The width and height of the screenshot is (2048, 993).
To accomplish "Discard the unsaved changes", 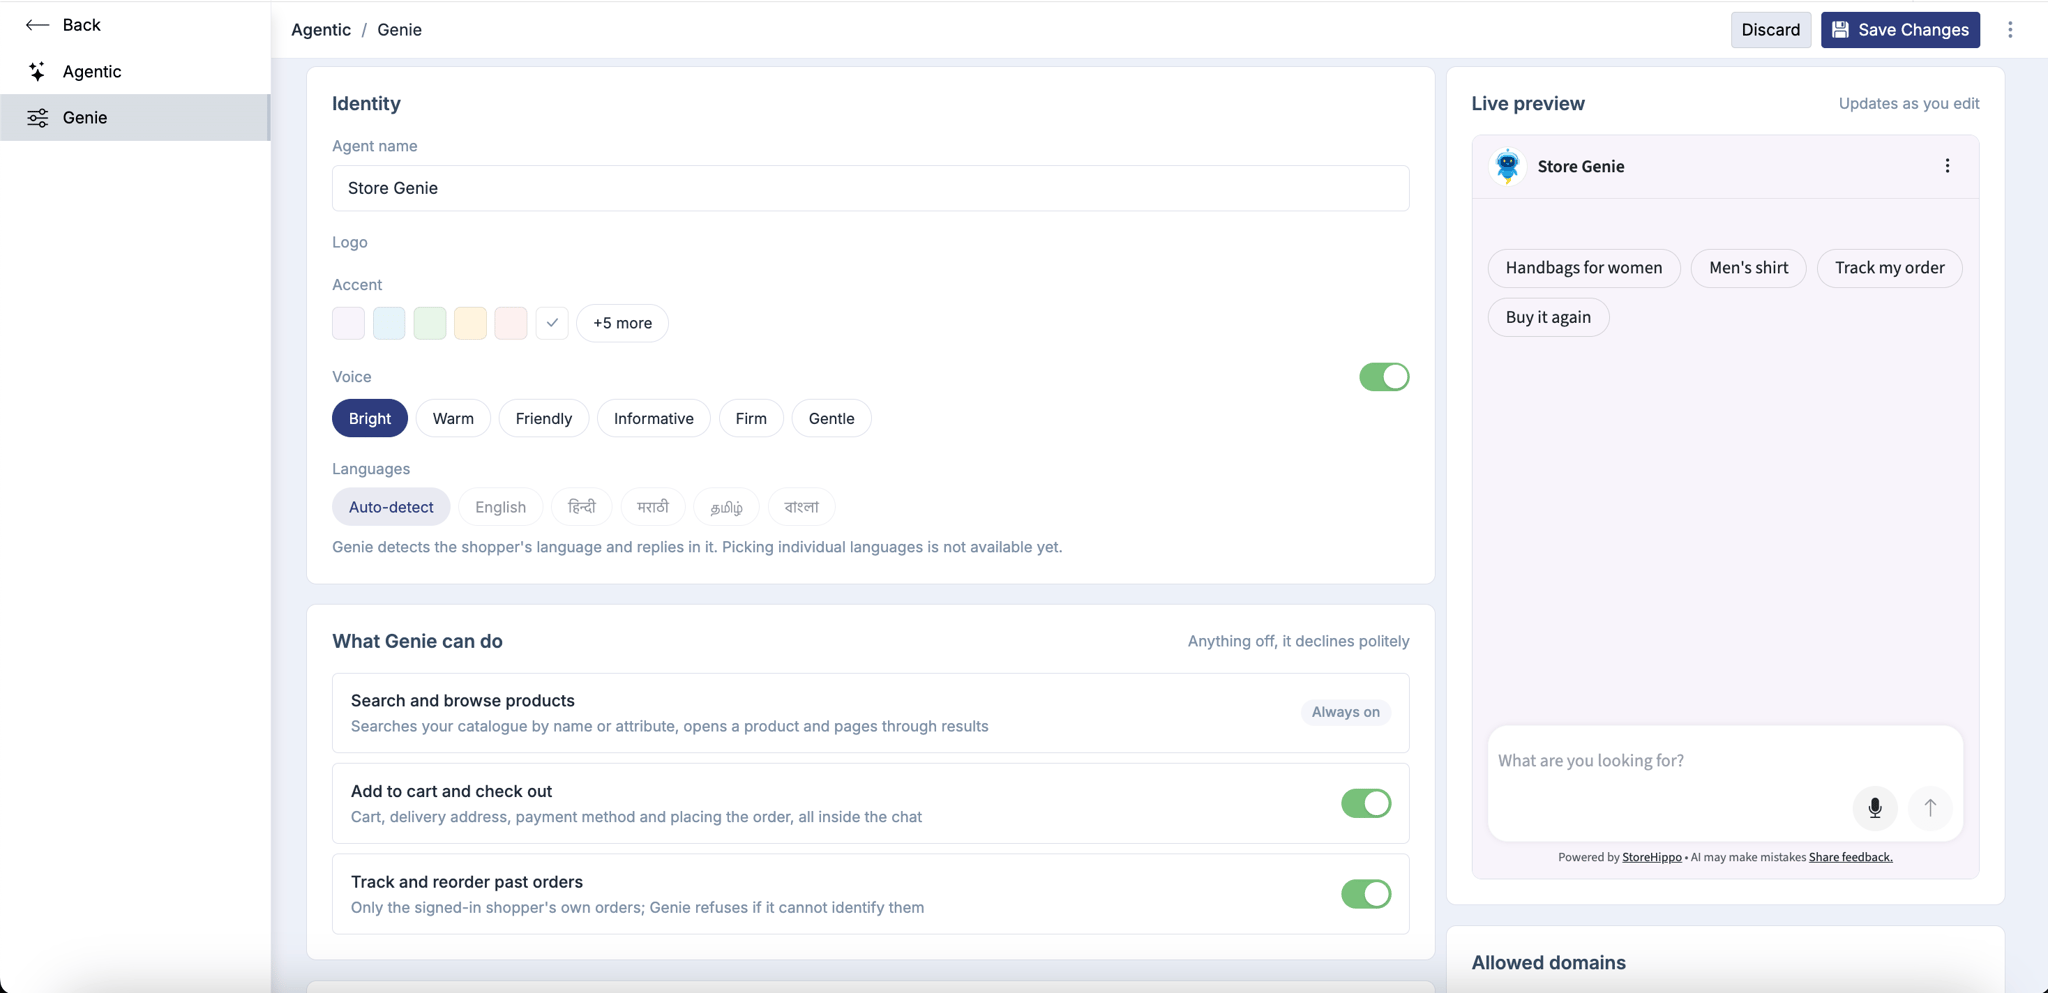I will pyautogui.click(x=1771, y=30).
